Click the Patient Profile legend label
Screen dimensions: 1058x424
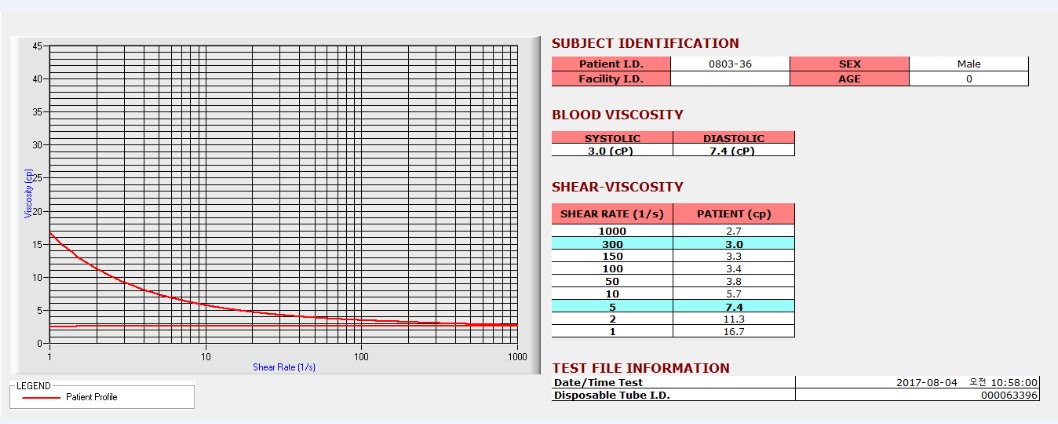click(x=92, y=398)
